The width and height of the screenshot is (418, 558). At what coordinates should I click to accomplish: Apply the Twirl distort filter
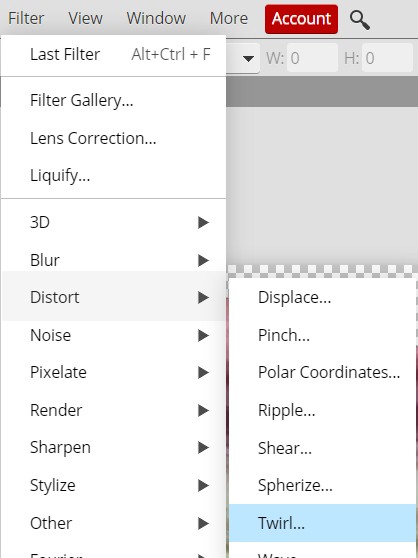click(322, 523)
